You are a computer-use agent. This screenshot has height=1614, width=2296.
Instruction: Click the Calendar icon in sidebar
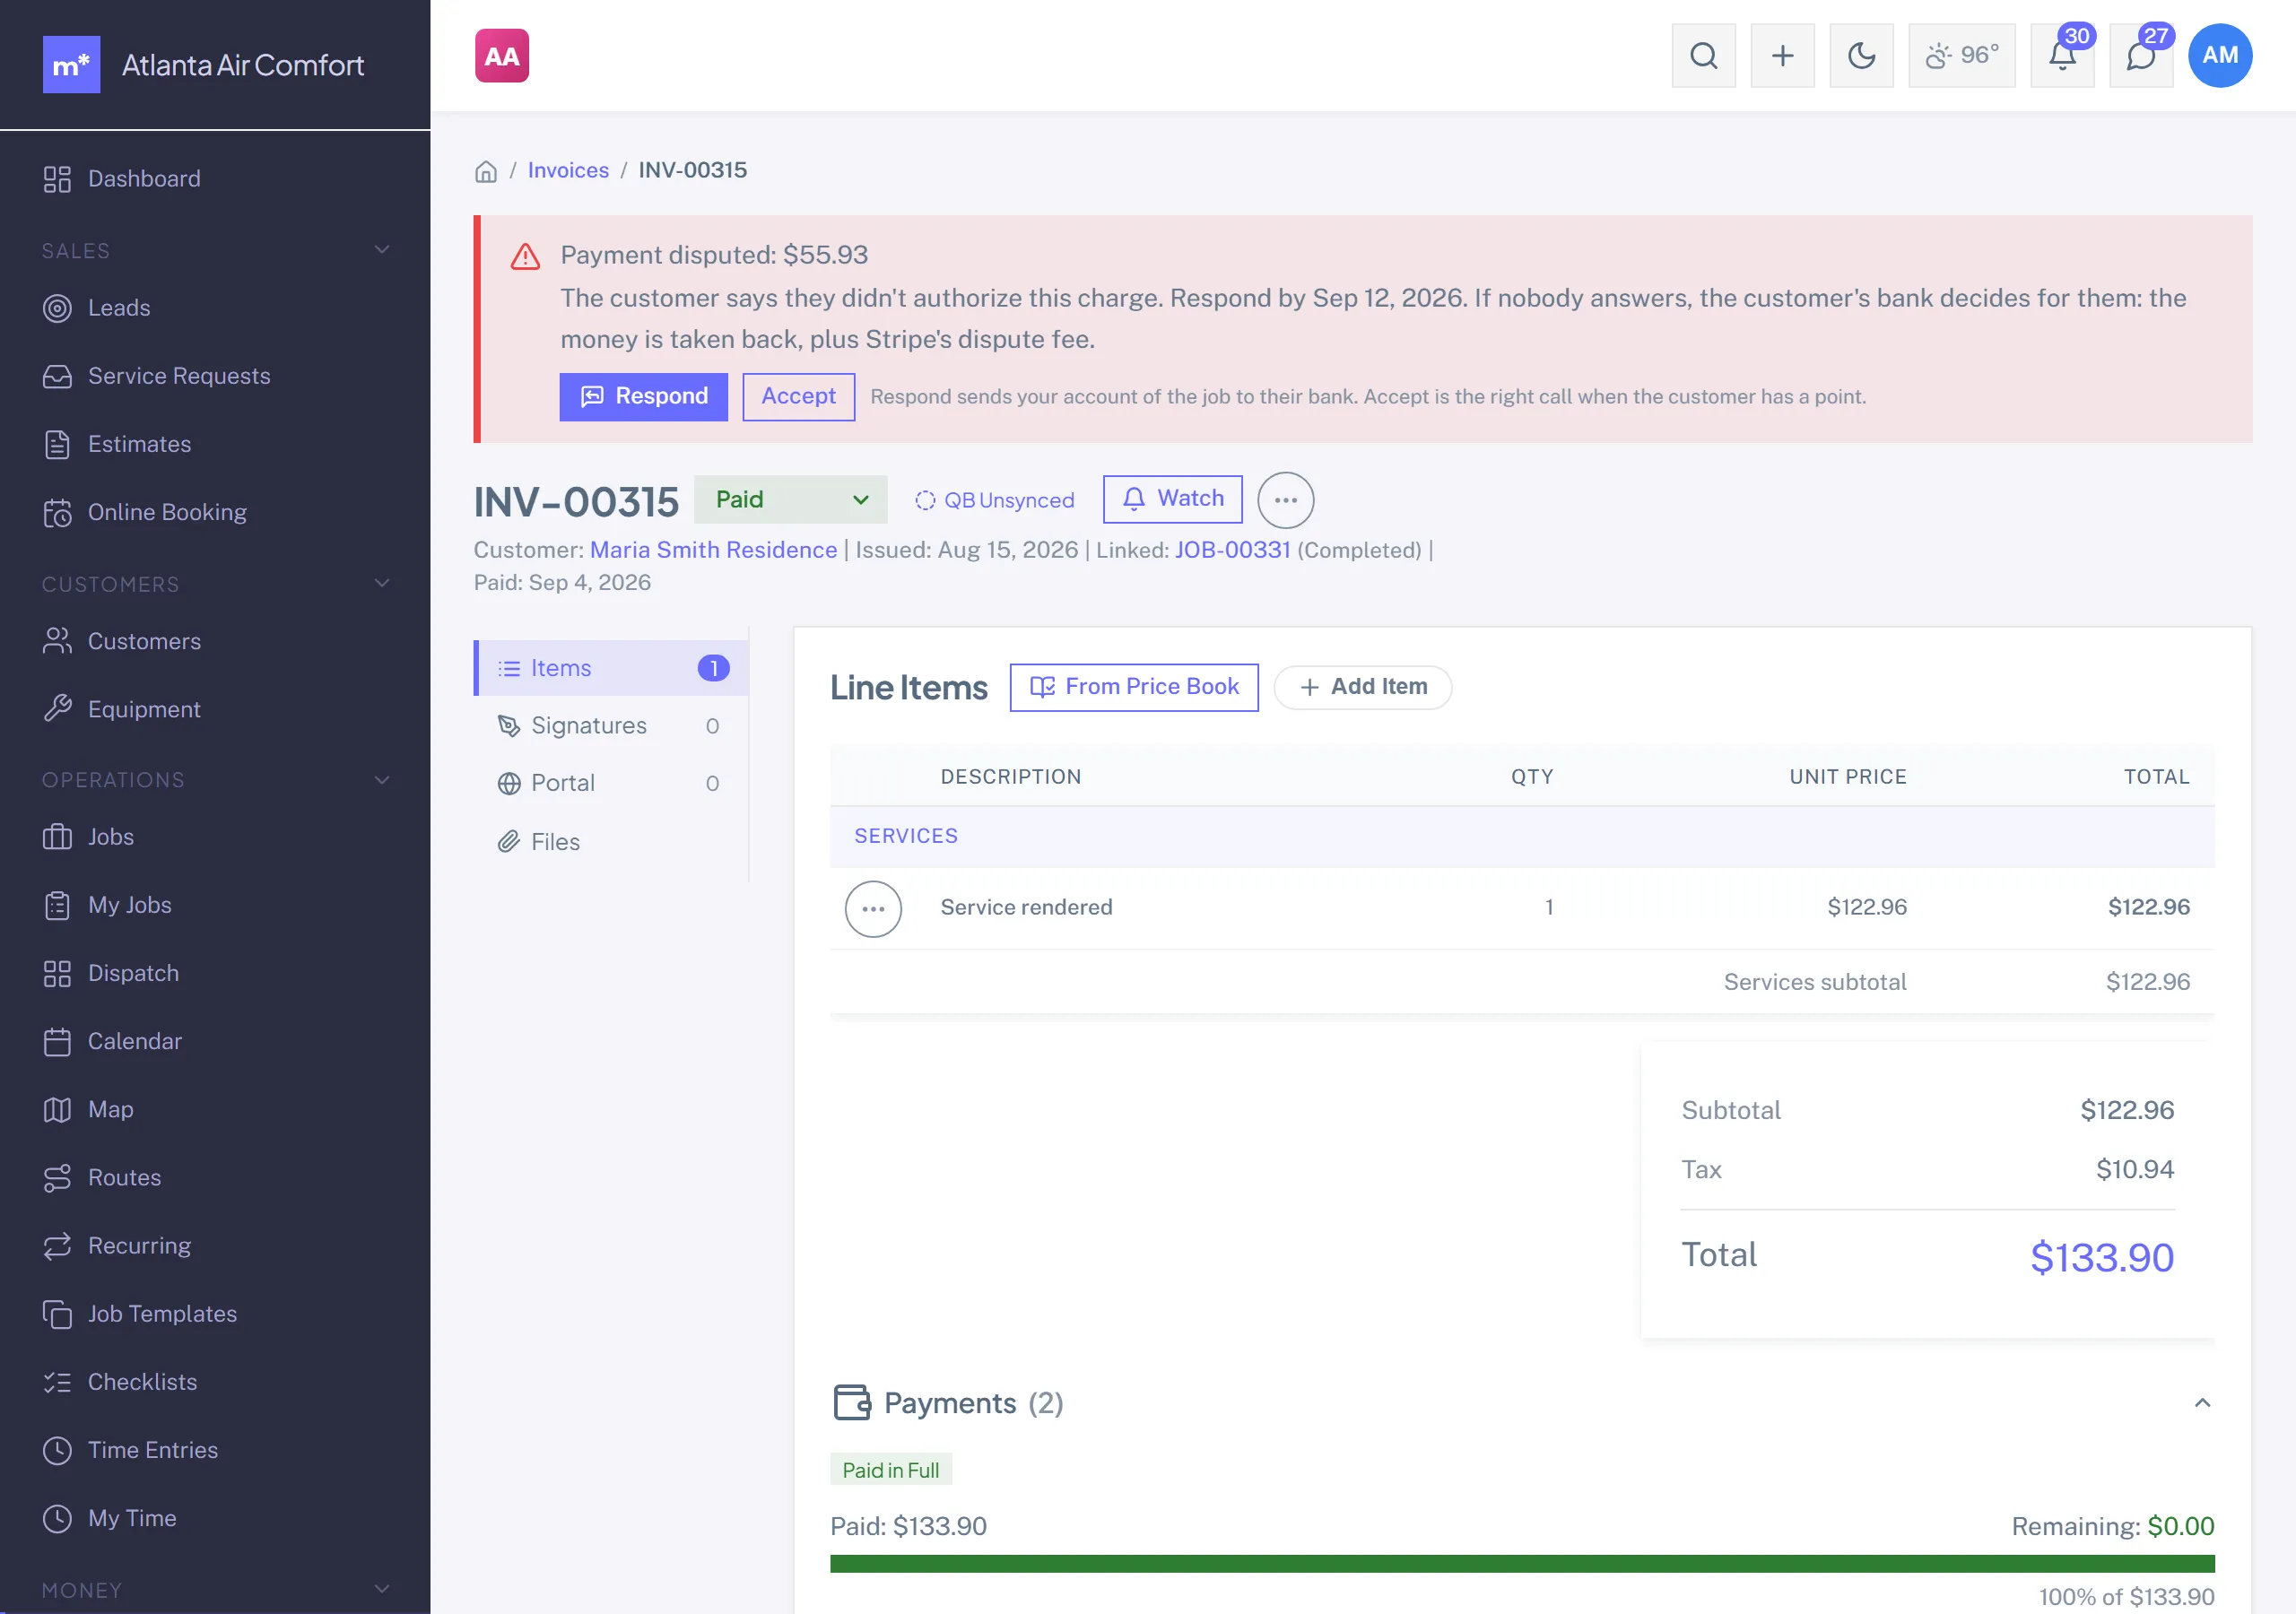click(57, 1041)
